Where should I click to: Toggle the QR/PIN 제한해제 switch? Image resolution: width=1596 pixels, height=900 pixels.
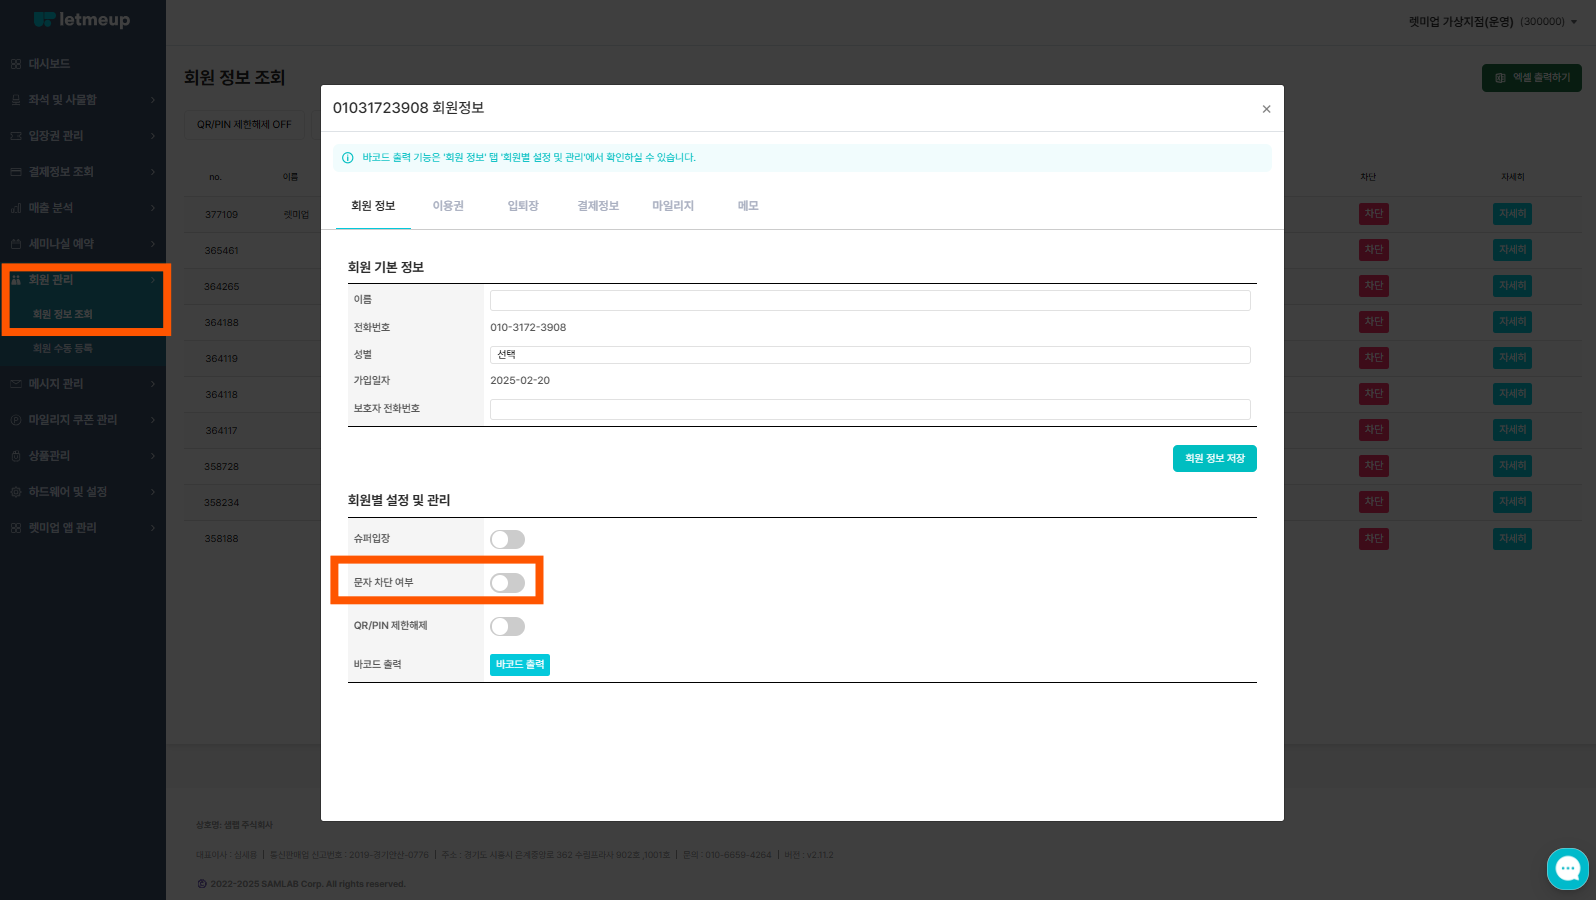click(x=507, y=627)
